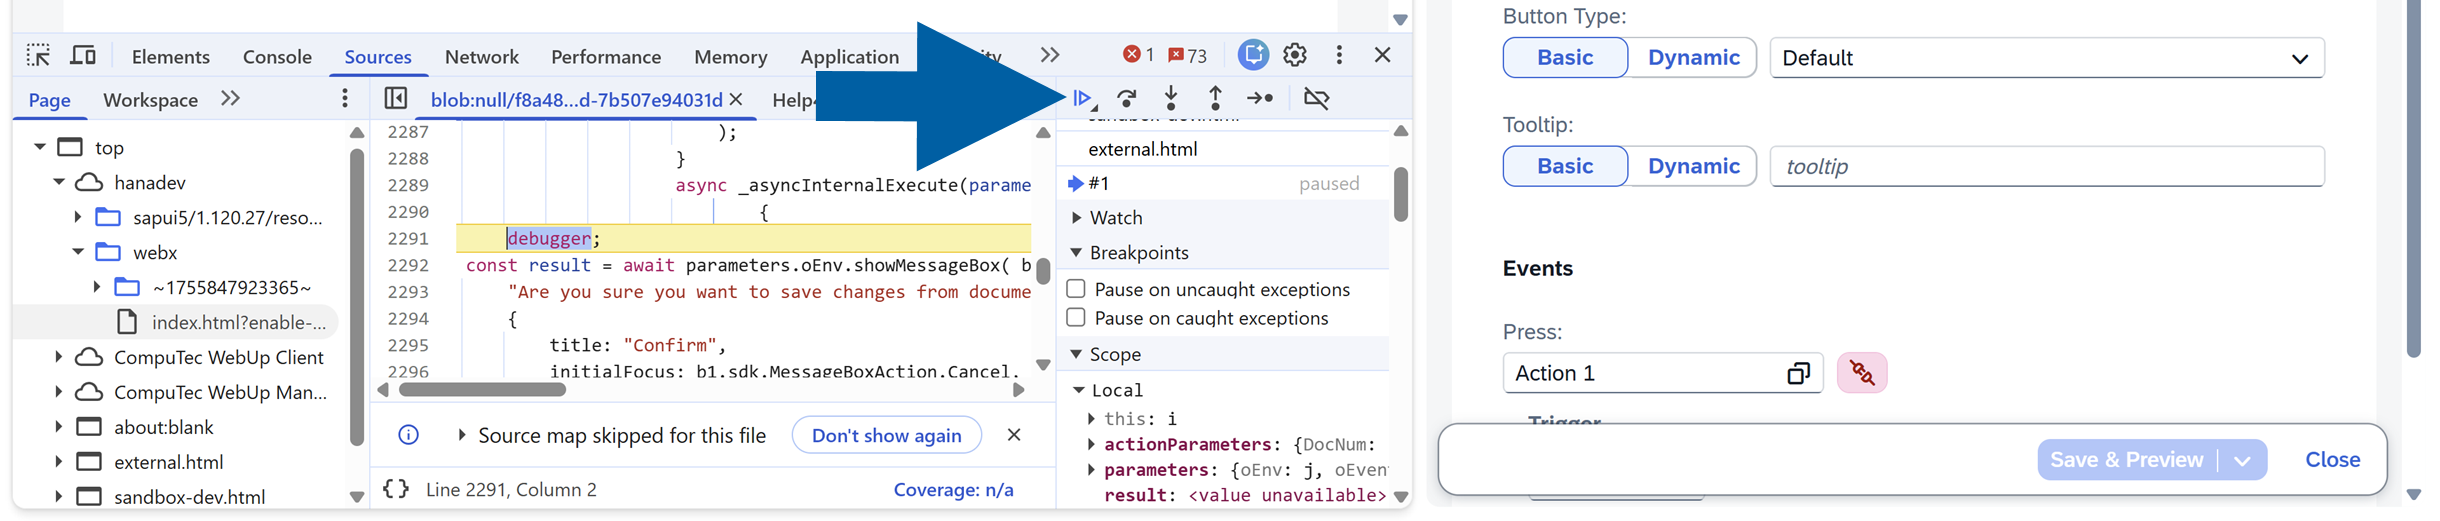
Task: Collapse the webx folder
Action: point(78,252)
